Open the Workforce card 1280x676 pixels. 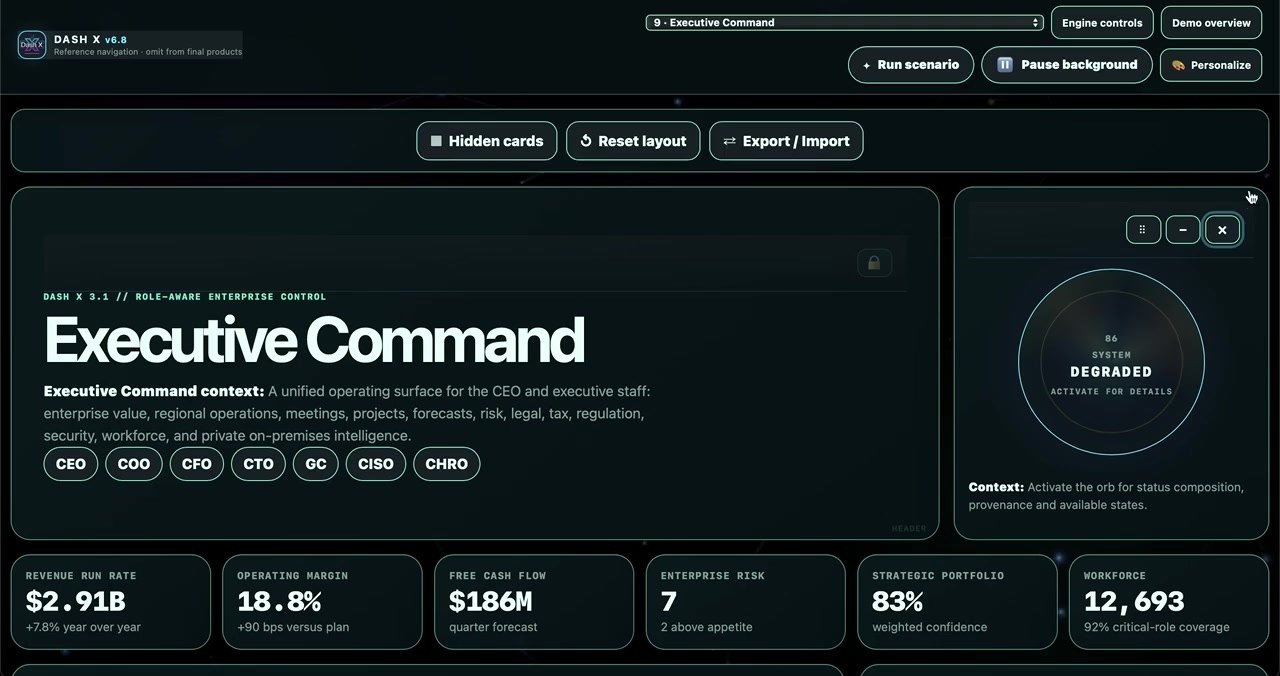(x=1169, y=602)
